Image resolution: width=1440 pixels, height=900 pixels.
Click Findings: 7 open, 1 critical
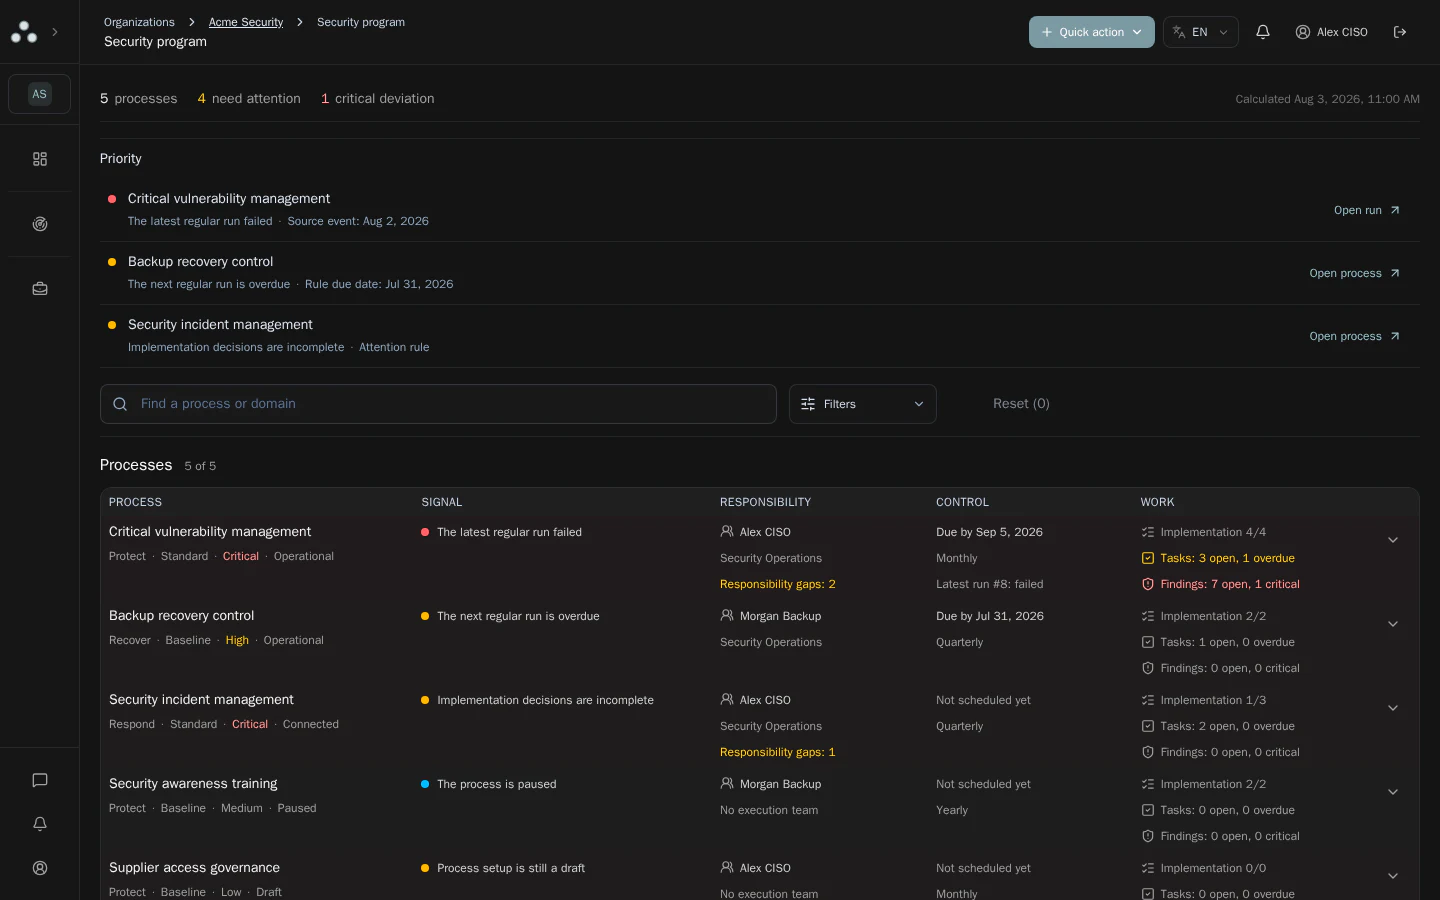pyautogui.click(x=1230, y=584)
